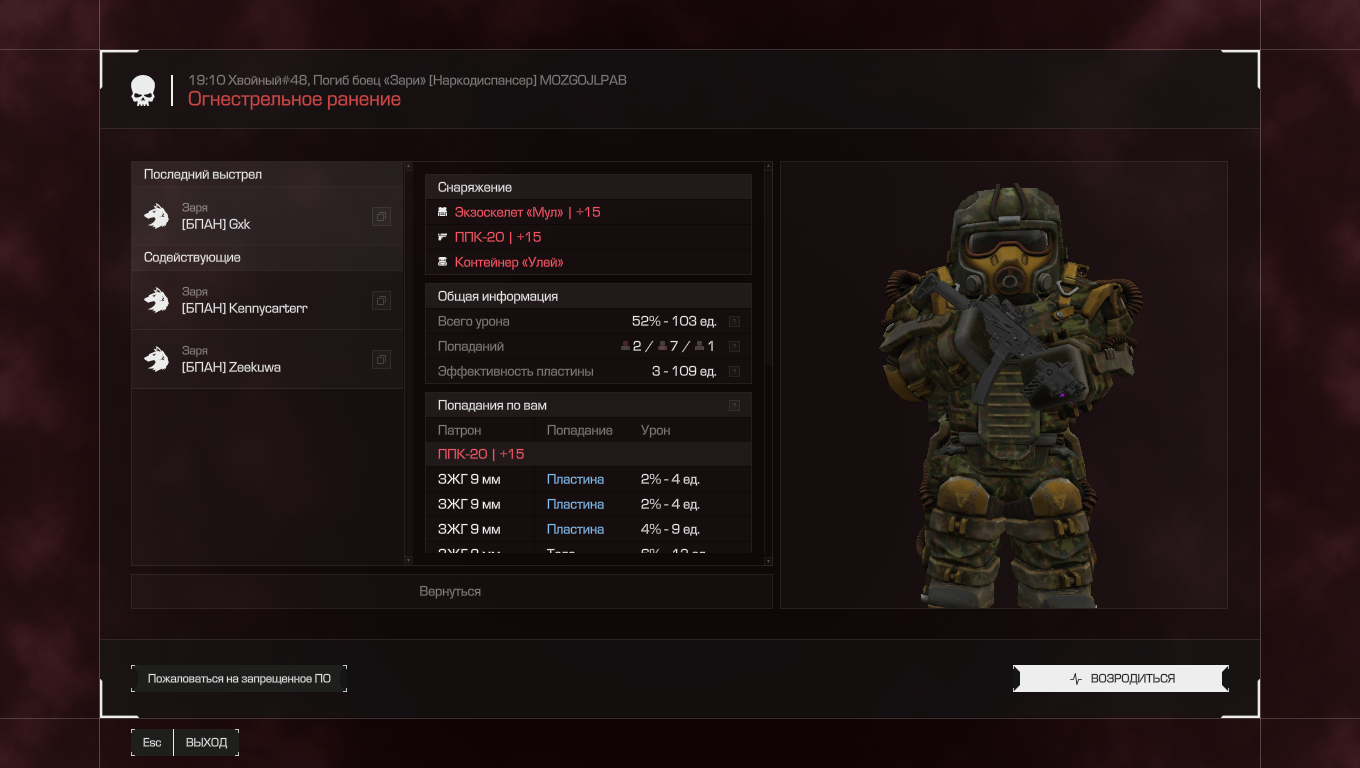Click the 52% - 103 ед. total damage value
The width and height of the screenshot is (1360, 768).
click(x=674, y=321)
